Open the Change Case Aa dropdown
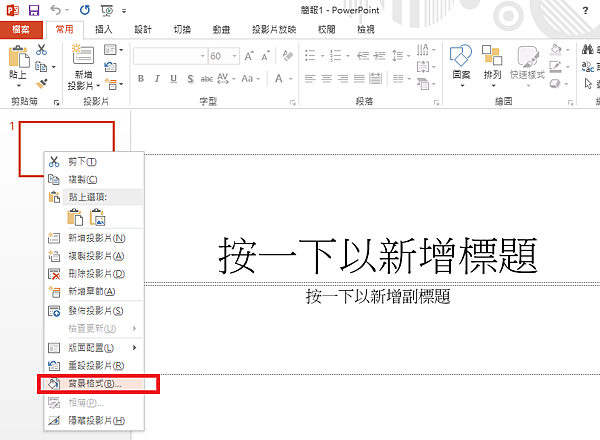Image resolution: width=600 pixels, height=440 pixels. click(251, 79)
